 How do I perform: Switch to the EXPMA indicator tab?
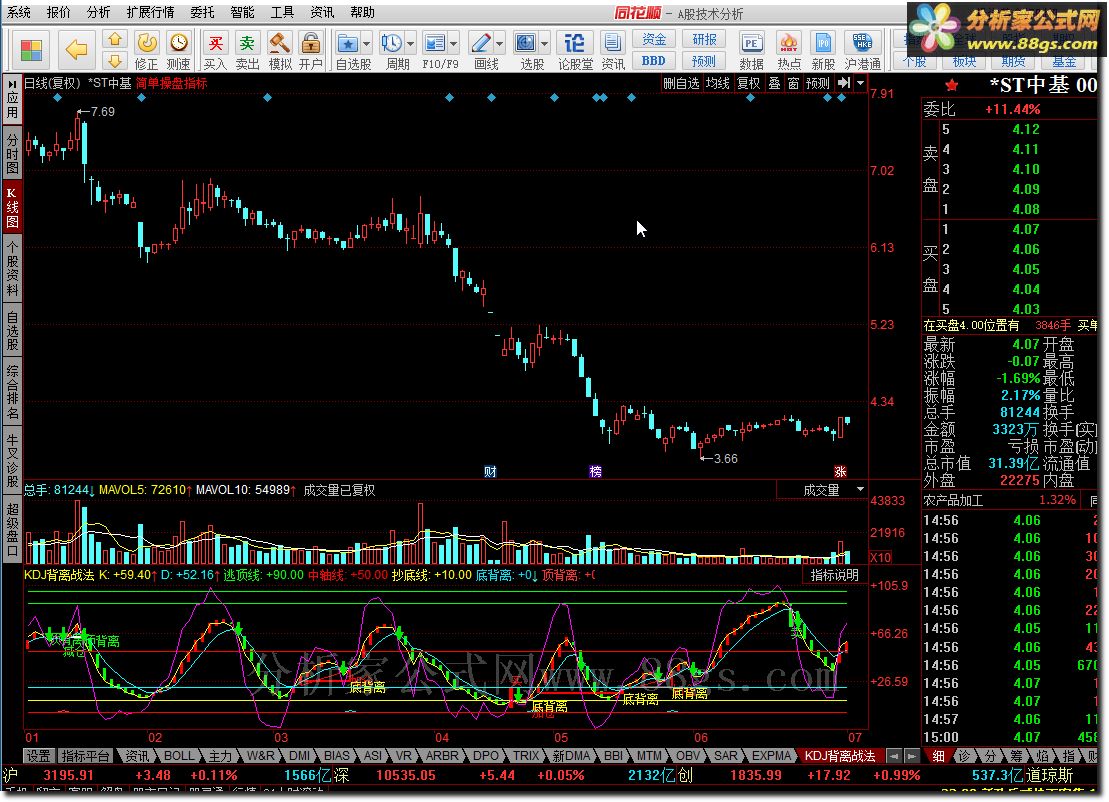tap(771, 755)
